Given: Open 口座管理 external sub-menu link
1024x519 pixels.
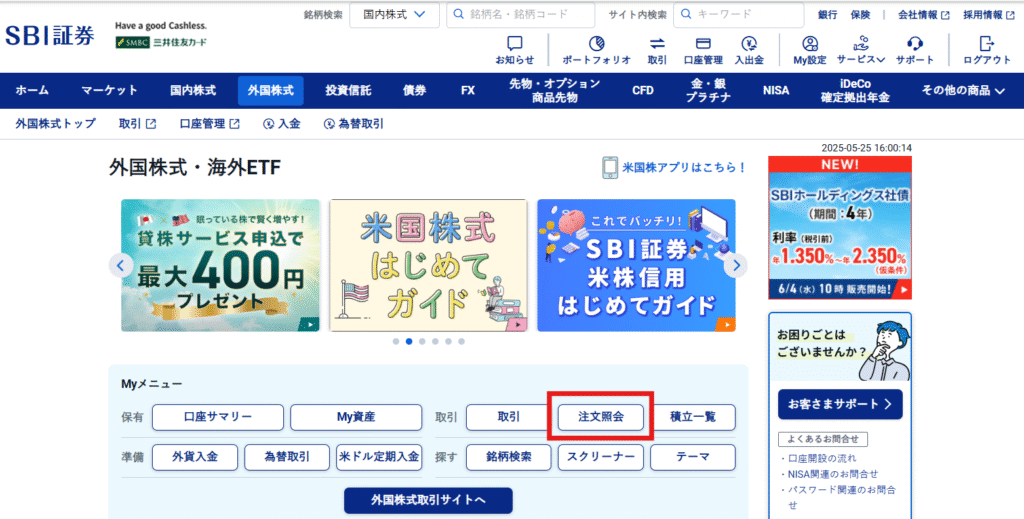Looking at the screenshot, I should coord(209,123).
